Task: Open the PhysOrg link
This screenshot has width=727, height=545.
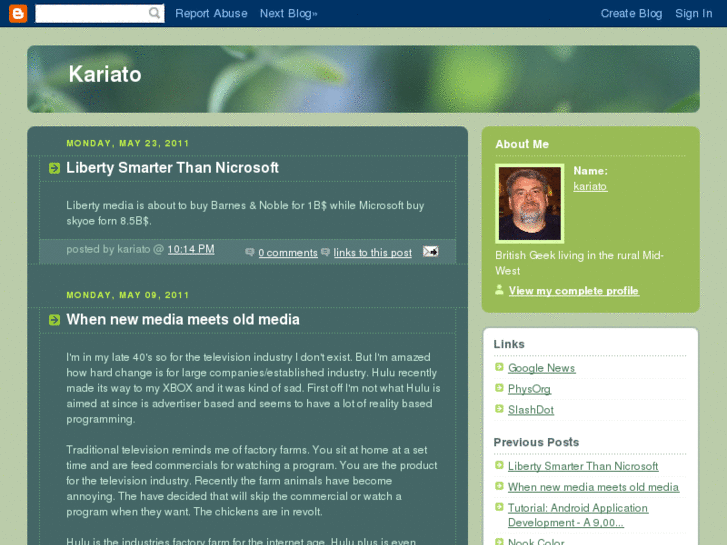Action: tap(529, 389)
